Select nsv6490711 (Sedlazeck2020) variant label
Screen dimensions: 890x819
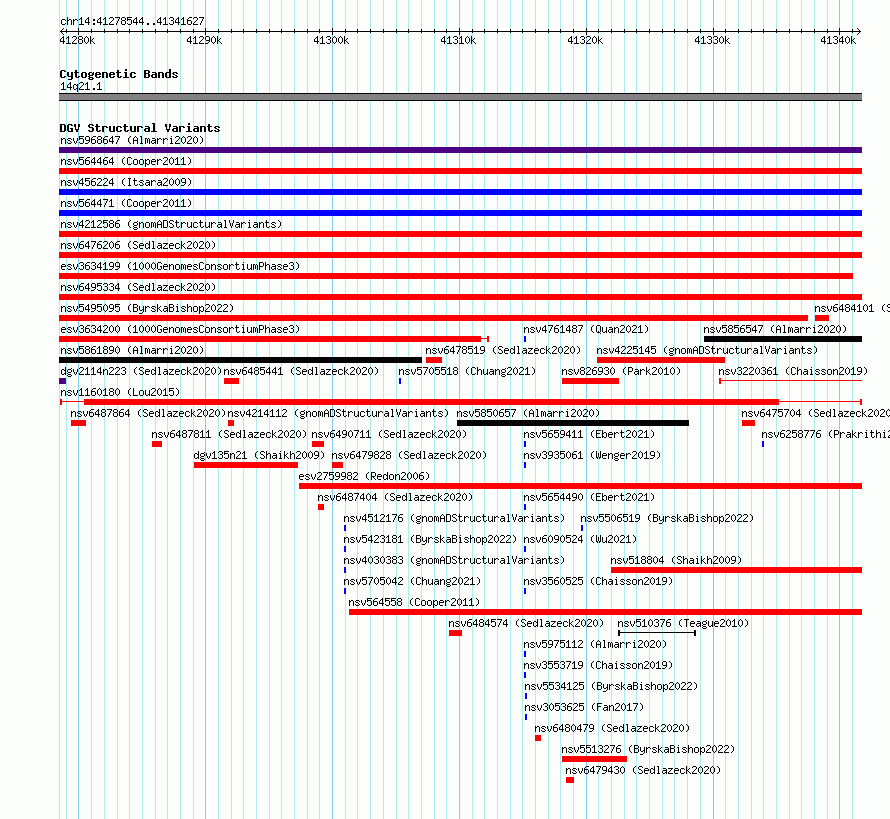click(389, 434)
